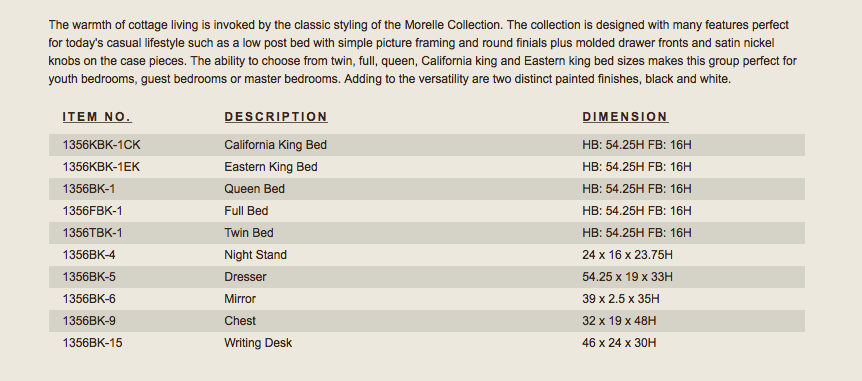This screenshot has height=381, width=862.
Task: Click the Twin Bed description
Action: click(x=248, y=233)
